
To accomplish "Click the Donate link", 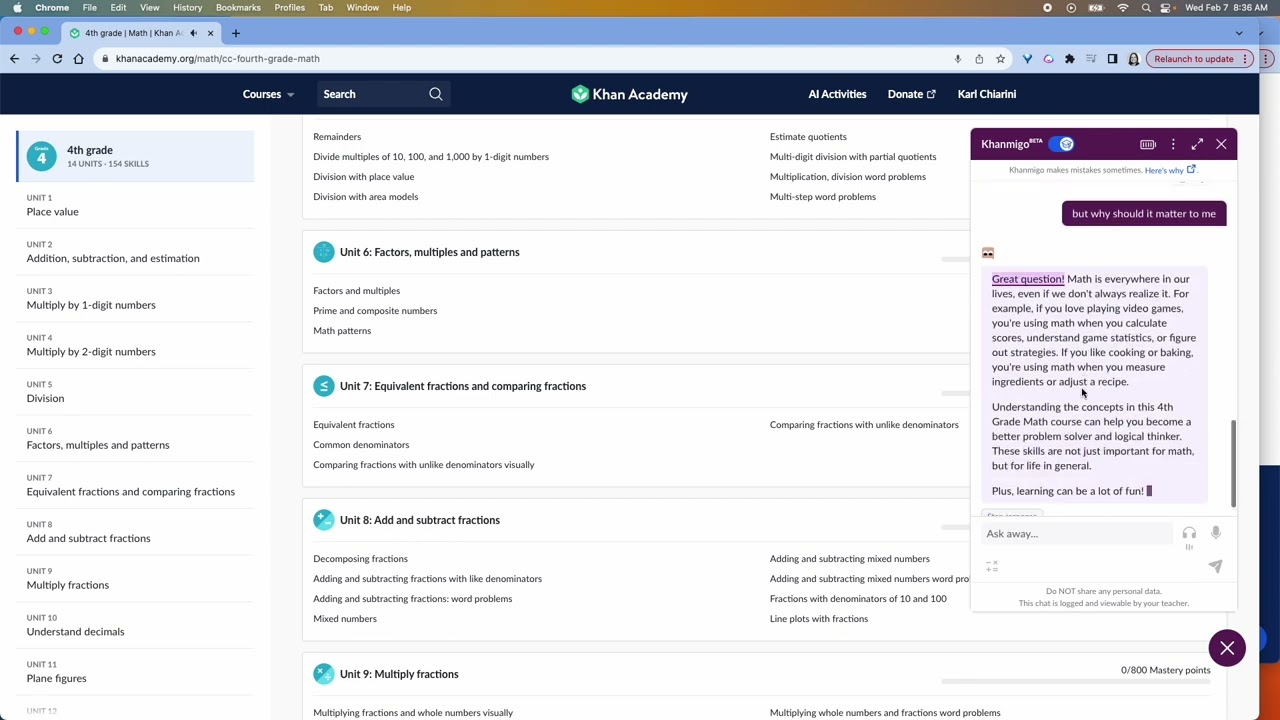I will 911,94.
